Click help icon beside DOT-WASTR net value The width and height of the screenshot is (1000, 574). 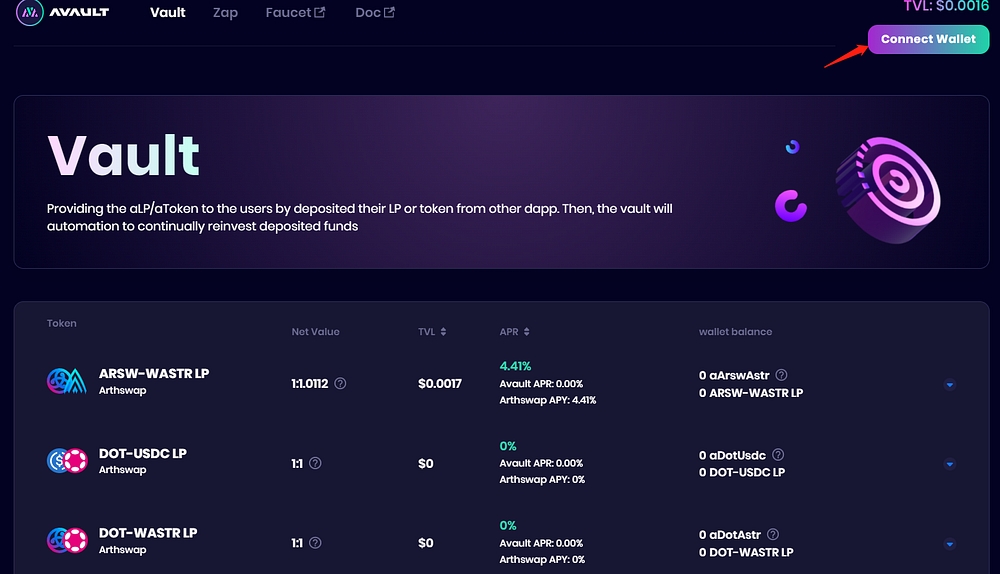[315, 543]
